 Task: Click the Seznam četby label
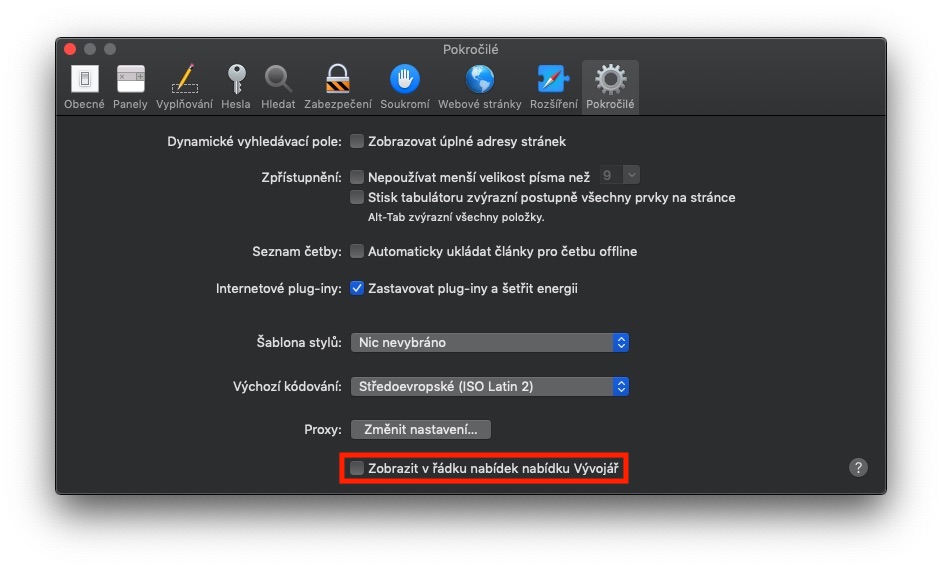(297, 252)
